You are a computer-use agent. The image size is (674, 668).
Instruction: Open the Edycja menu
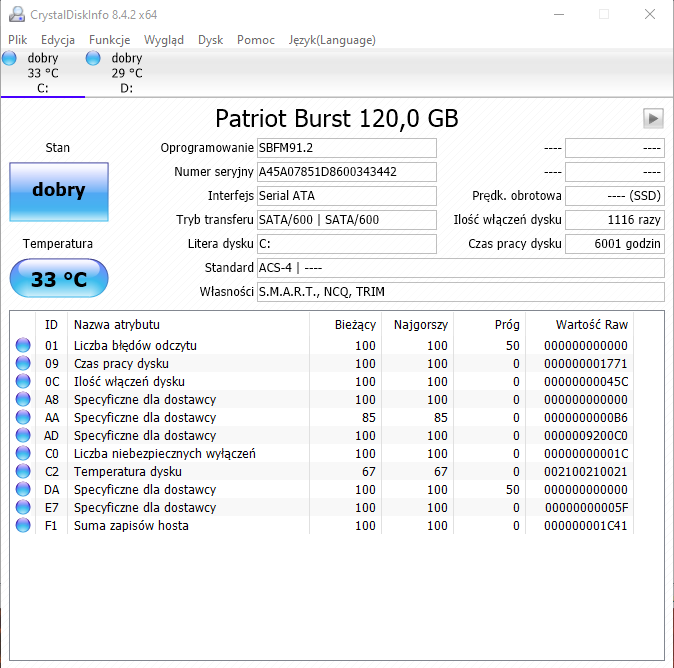click(x=58, y=40)
